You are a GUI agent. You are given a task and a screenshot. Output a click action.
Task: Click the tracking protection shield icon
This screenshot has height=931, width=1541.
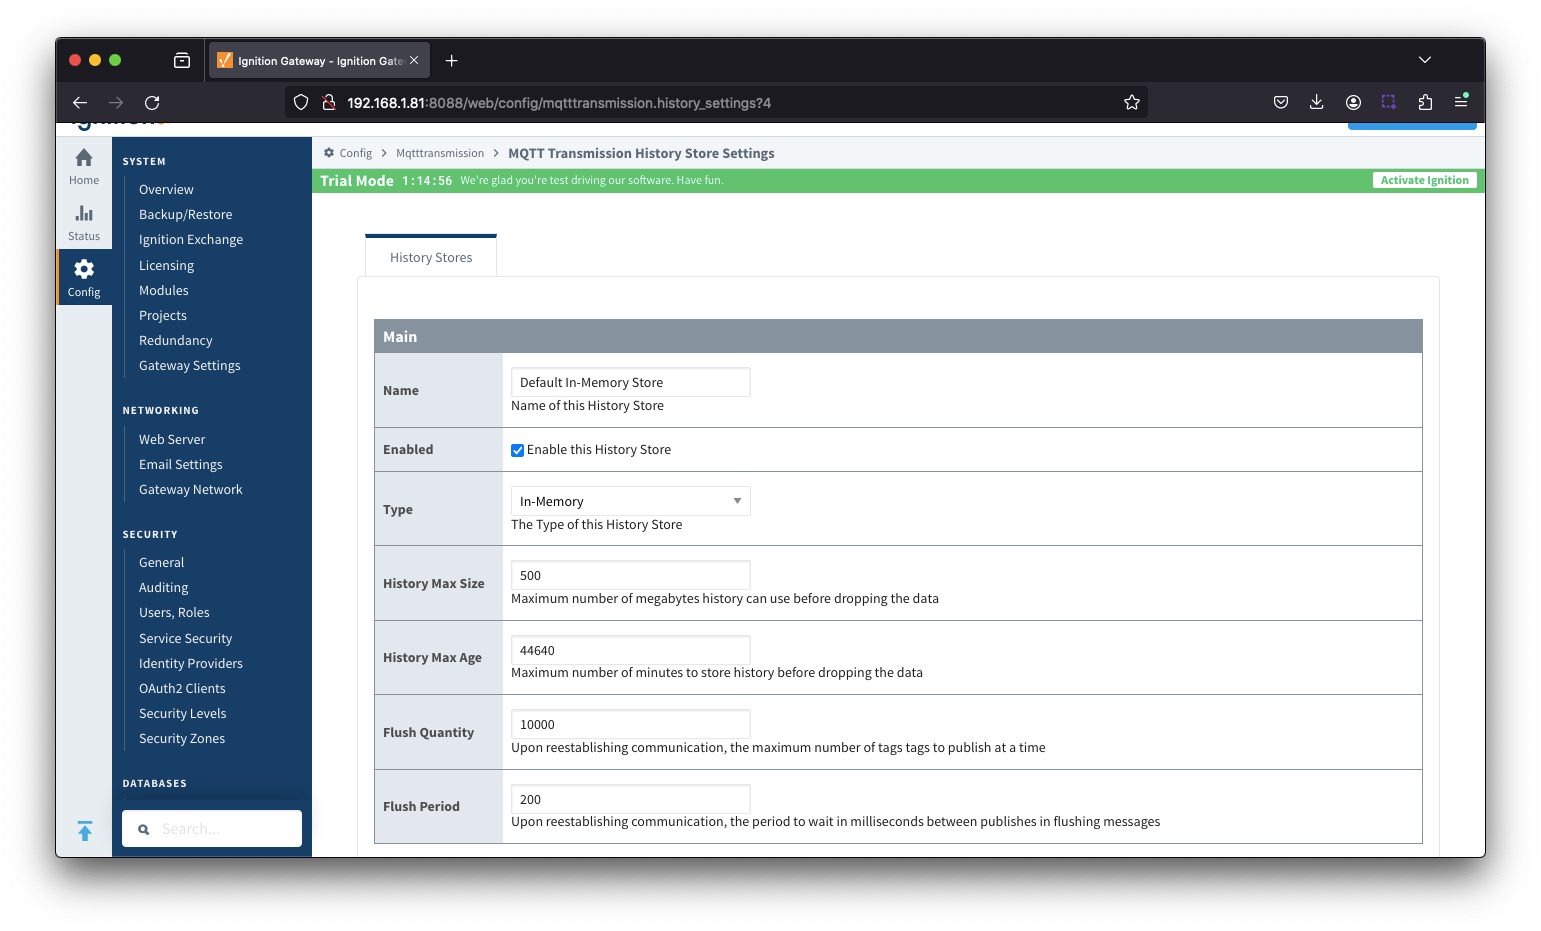click(x=301, y=102)
